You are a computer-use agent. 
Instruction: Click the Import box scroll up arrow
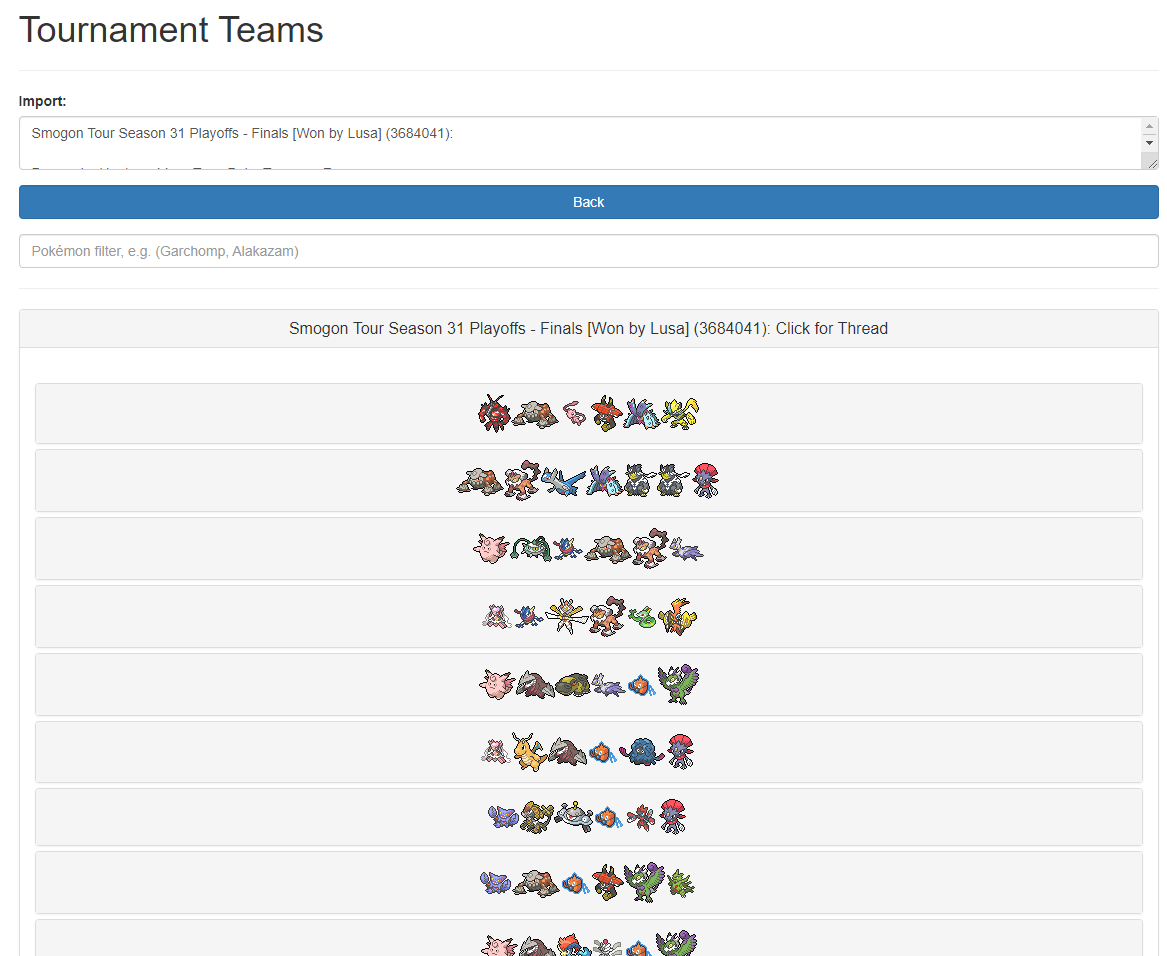1149,126
